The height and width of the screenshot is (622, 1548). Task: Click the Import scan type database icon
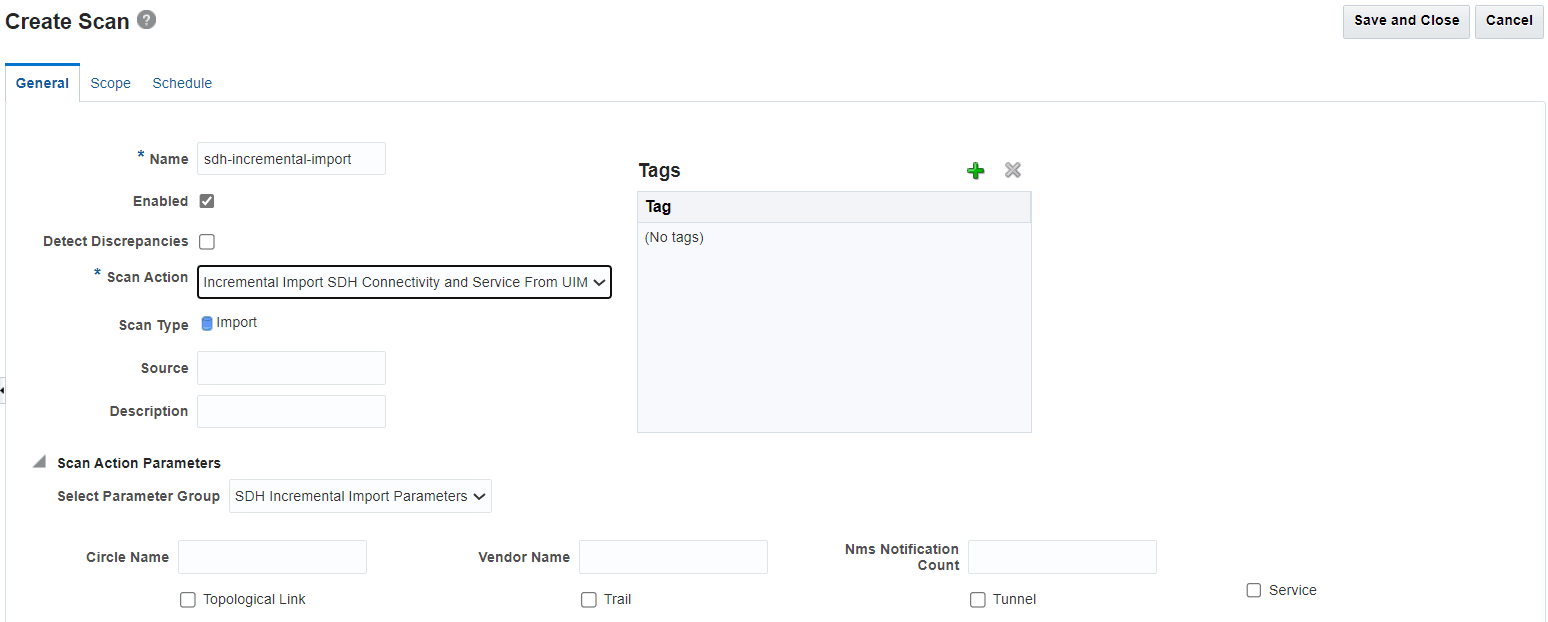click(207, 323)
